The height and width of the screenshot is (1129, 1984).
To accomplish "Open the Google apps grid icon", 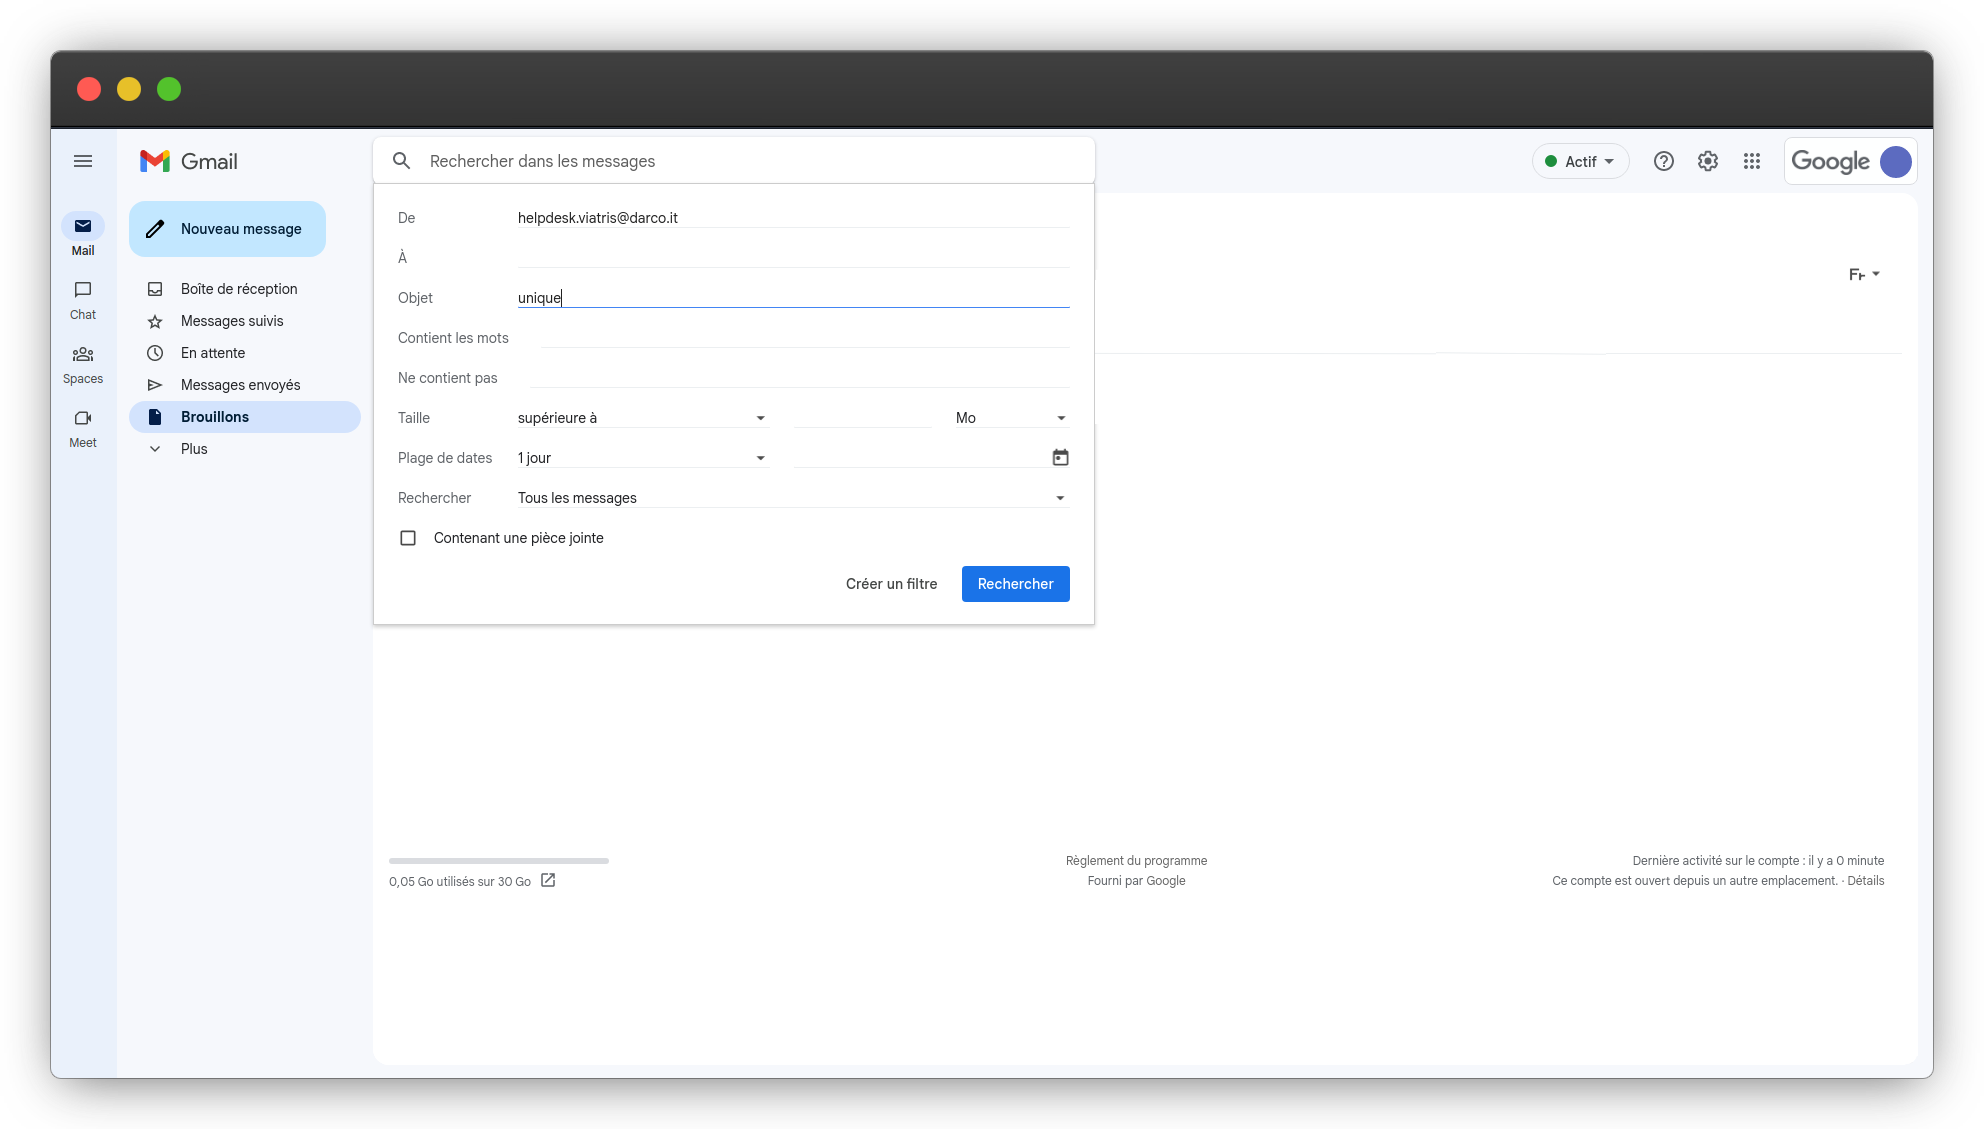I will click(x=1751, y=161).
